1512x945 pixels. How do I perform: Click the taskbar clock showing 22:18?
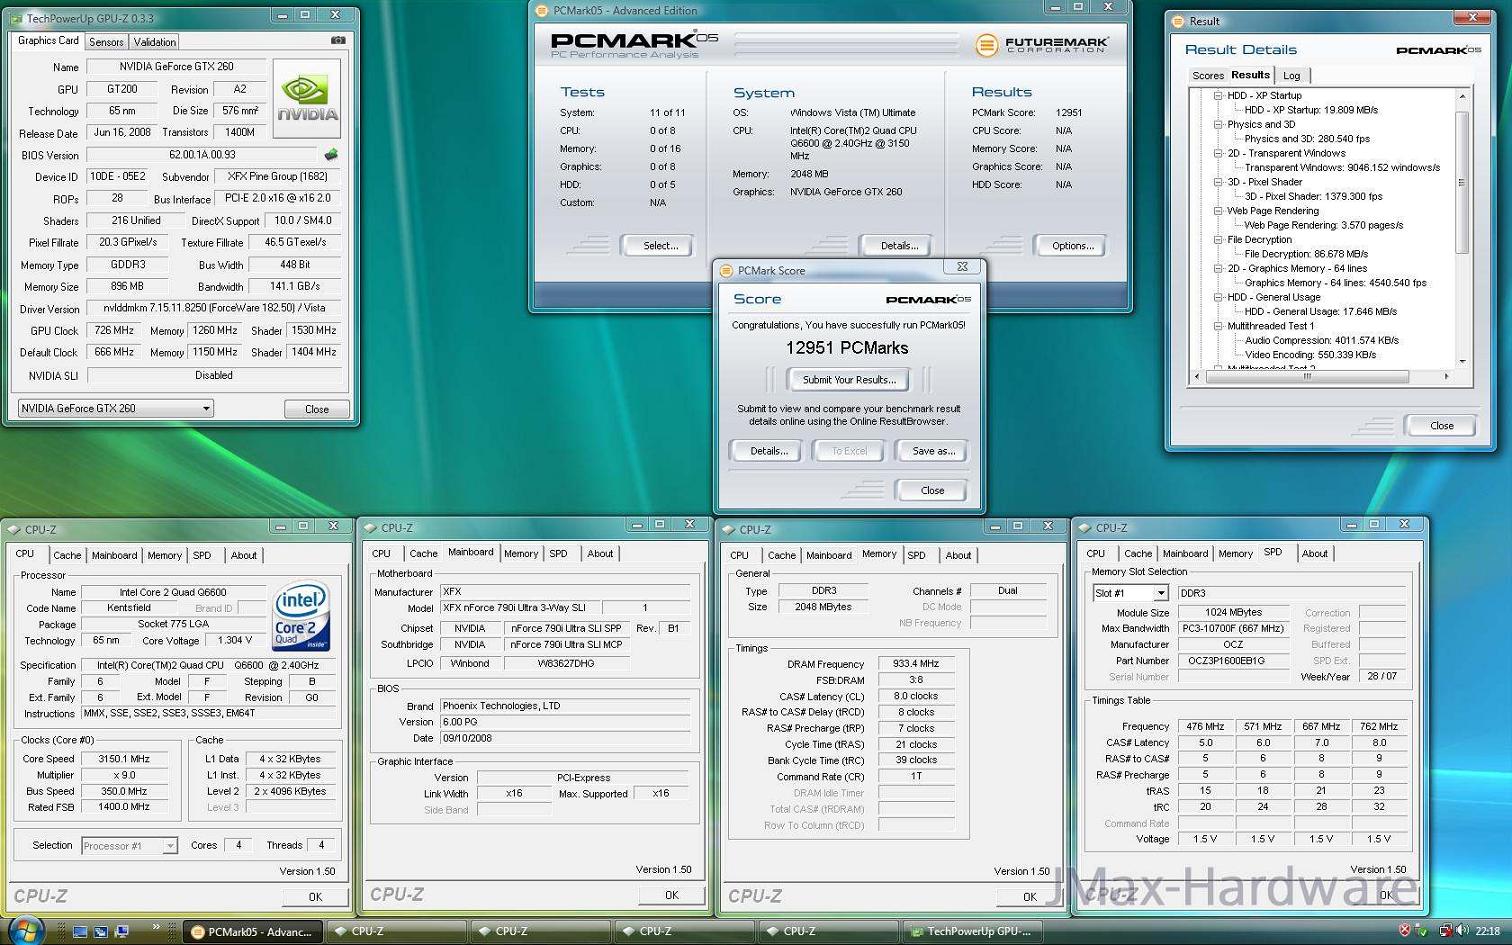[x=1487, y=931]
